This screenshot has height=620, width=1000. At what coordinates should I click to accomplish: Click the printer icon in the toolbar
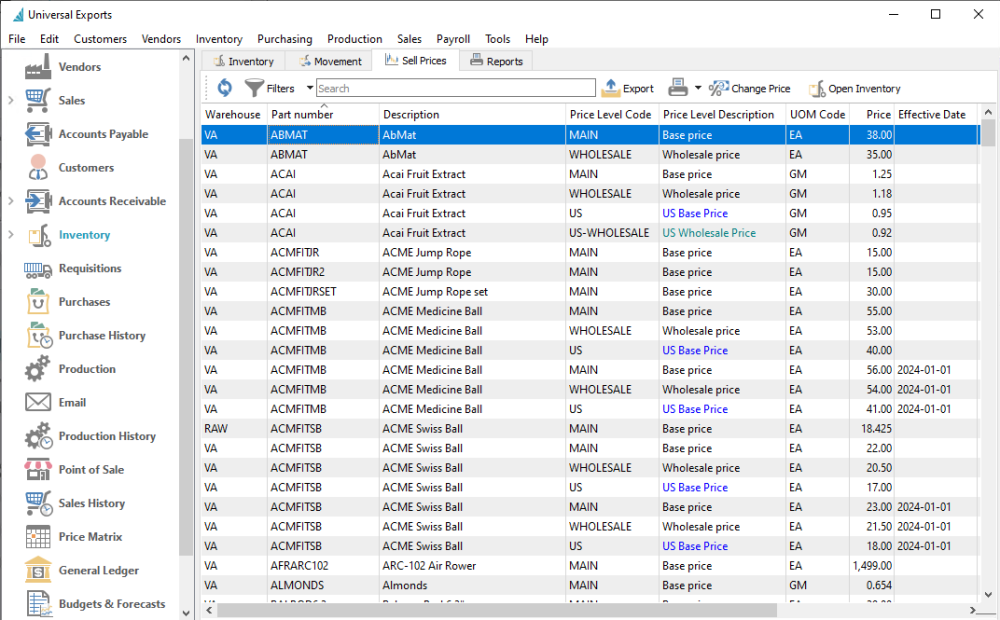[678, 88]
